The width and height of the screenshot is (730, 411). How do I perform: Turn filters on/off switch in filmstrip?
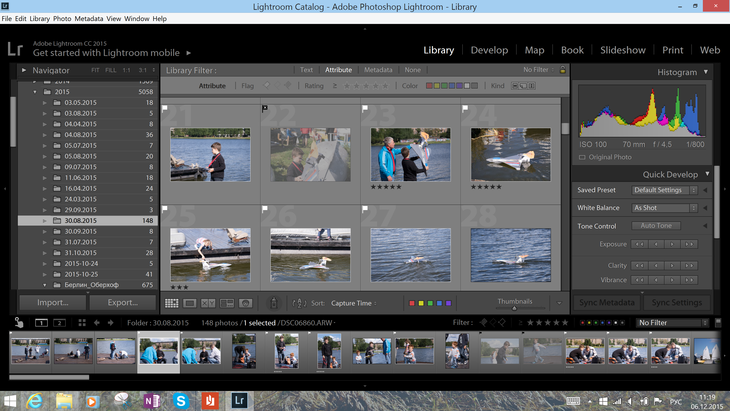click(x=718, y=323)
